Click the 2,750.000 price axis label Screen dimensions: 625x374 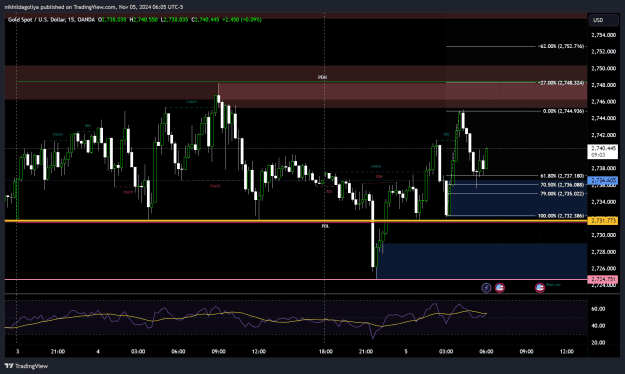pos(603,69)
